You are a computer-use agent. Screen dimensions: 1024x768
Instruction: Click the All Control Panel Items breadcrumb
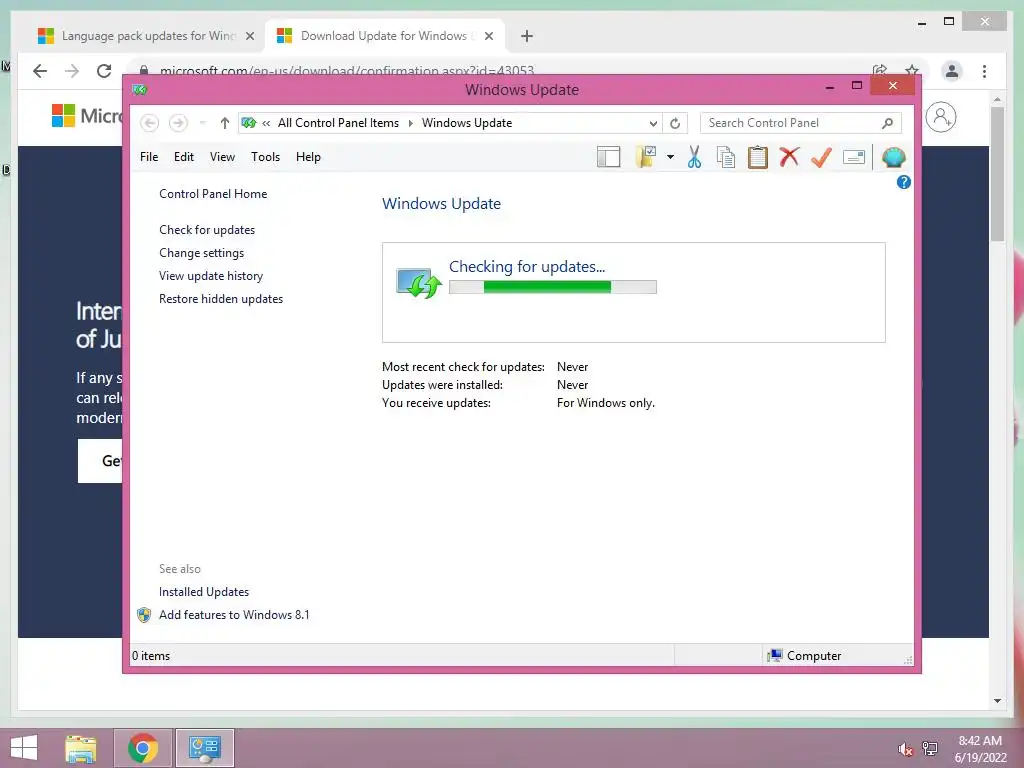point(338,123)
